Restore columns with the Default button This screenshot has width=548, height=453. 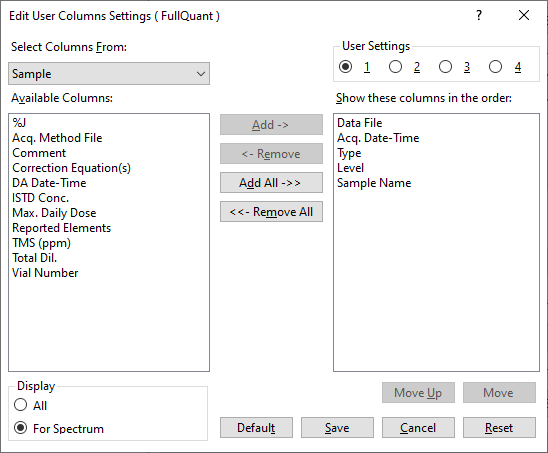tap(256, 427)
